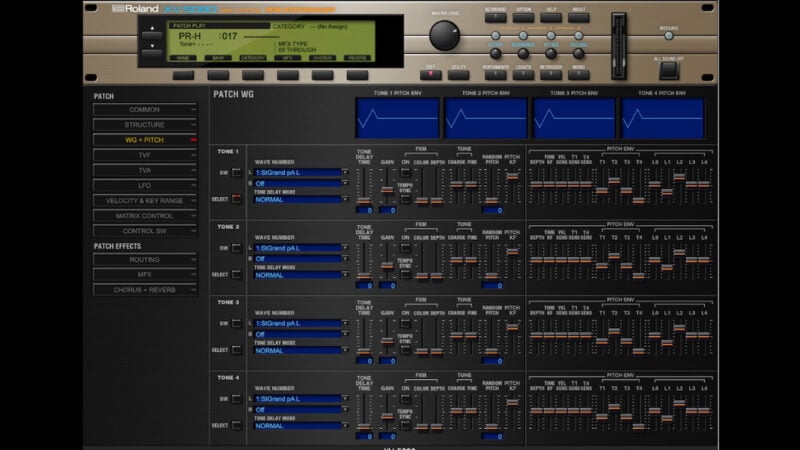Click the Roland logo

(135, 9)
